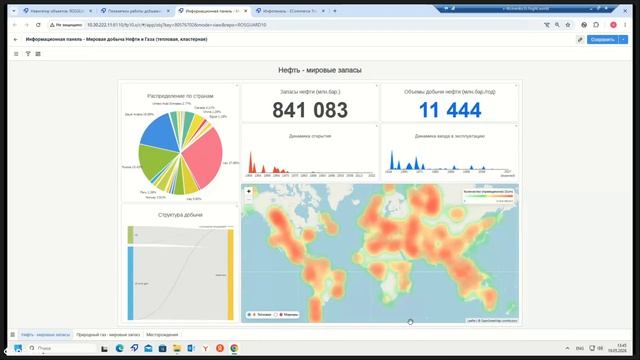Open the browser tab search dropdown
Image resolution: width=640 pixels, height=360 pixels.
[x=13, y=11]
